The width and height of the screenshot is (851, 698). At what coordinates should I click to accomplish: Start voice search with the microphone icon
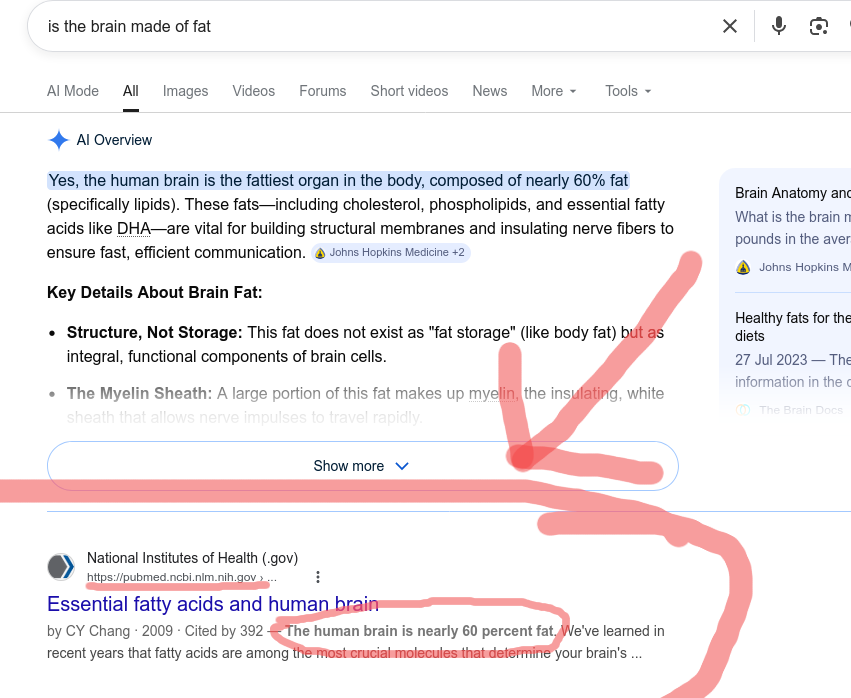pos(779,26)
